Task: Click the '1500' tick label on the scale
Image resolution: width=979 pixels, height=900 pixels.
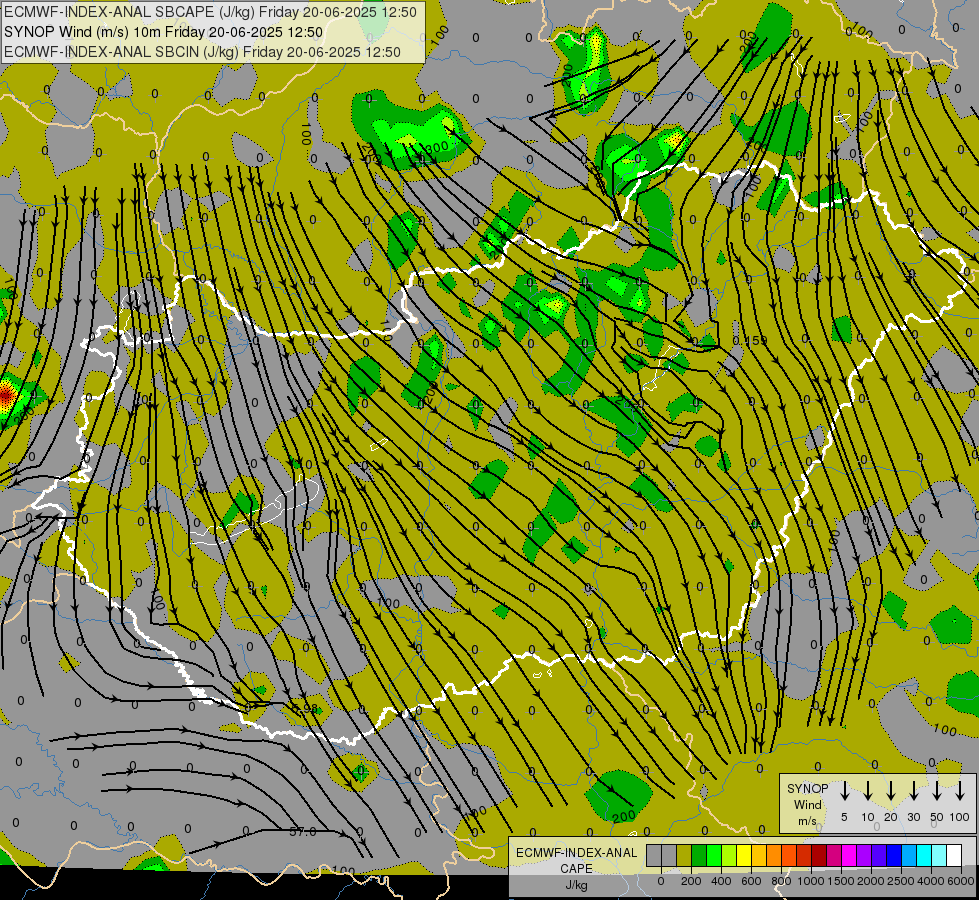Action: click(841, 881)
